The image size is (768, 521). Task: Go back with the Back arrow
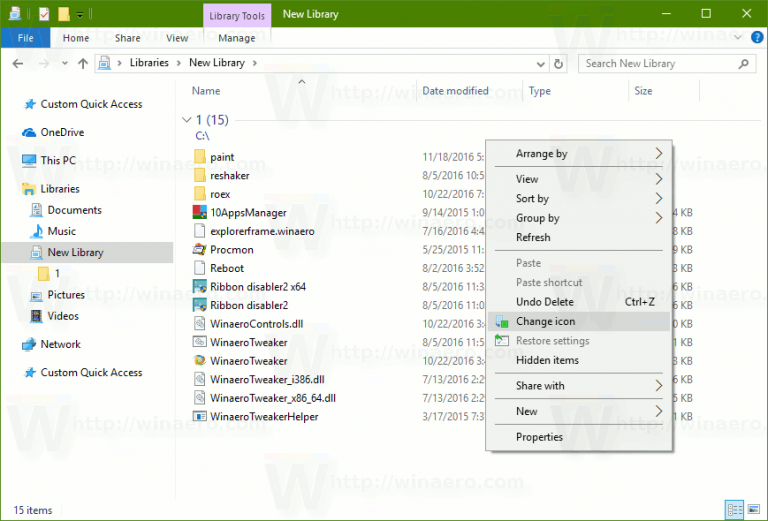pos(18,64)
